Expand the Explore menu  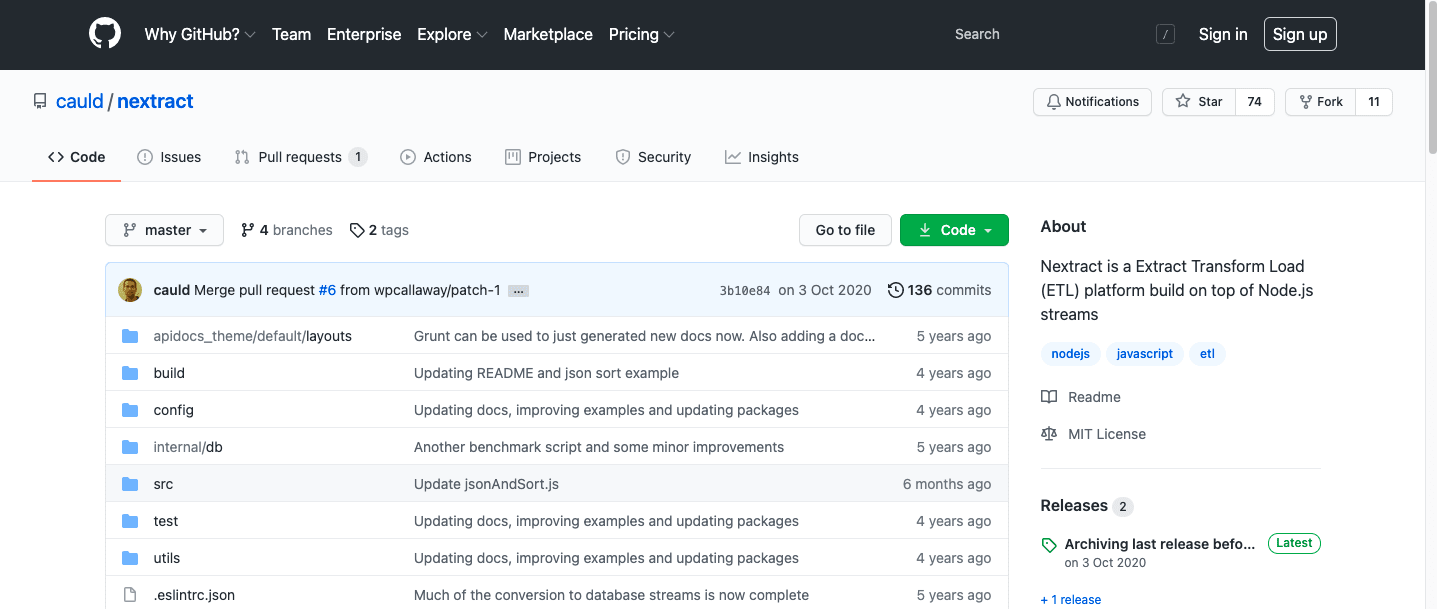(x=452, y=34)
